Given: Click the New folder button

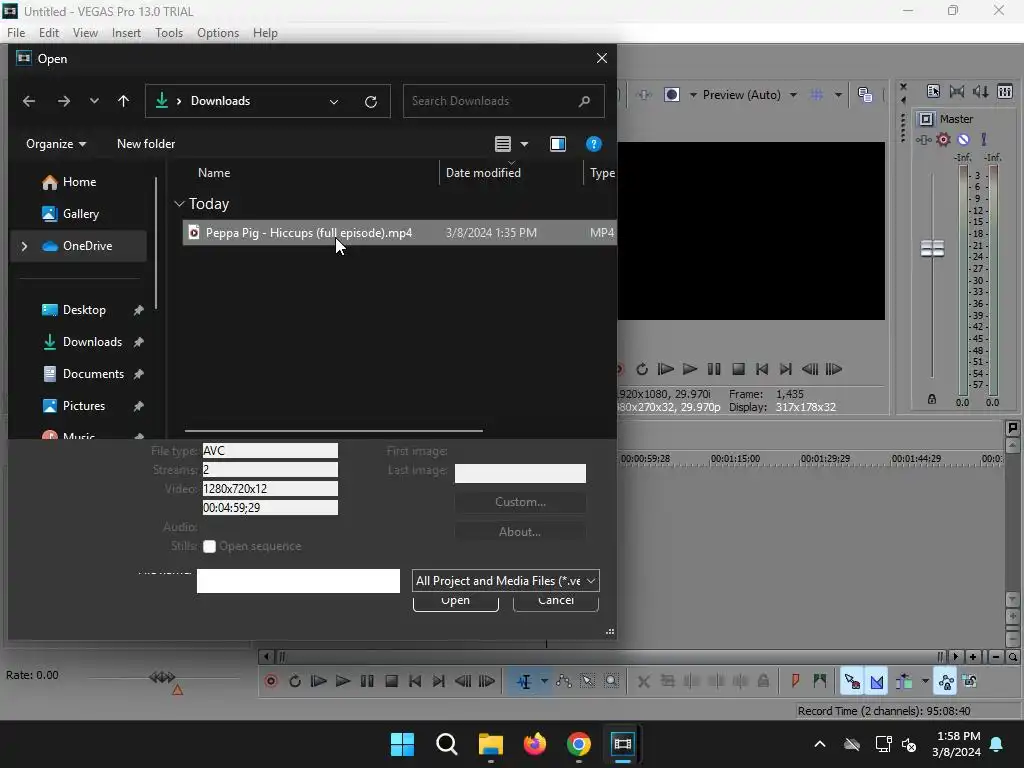Looking at the screenshot, I should coord(146,144).
